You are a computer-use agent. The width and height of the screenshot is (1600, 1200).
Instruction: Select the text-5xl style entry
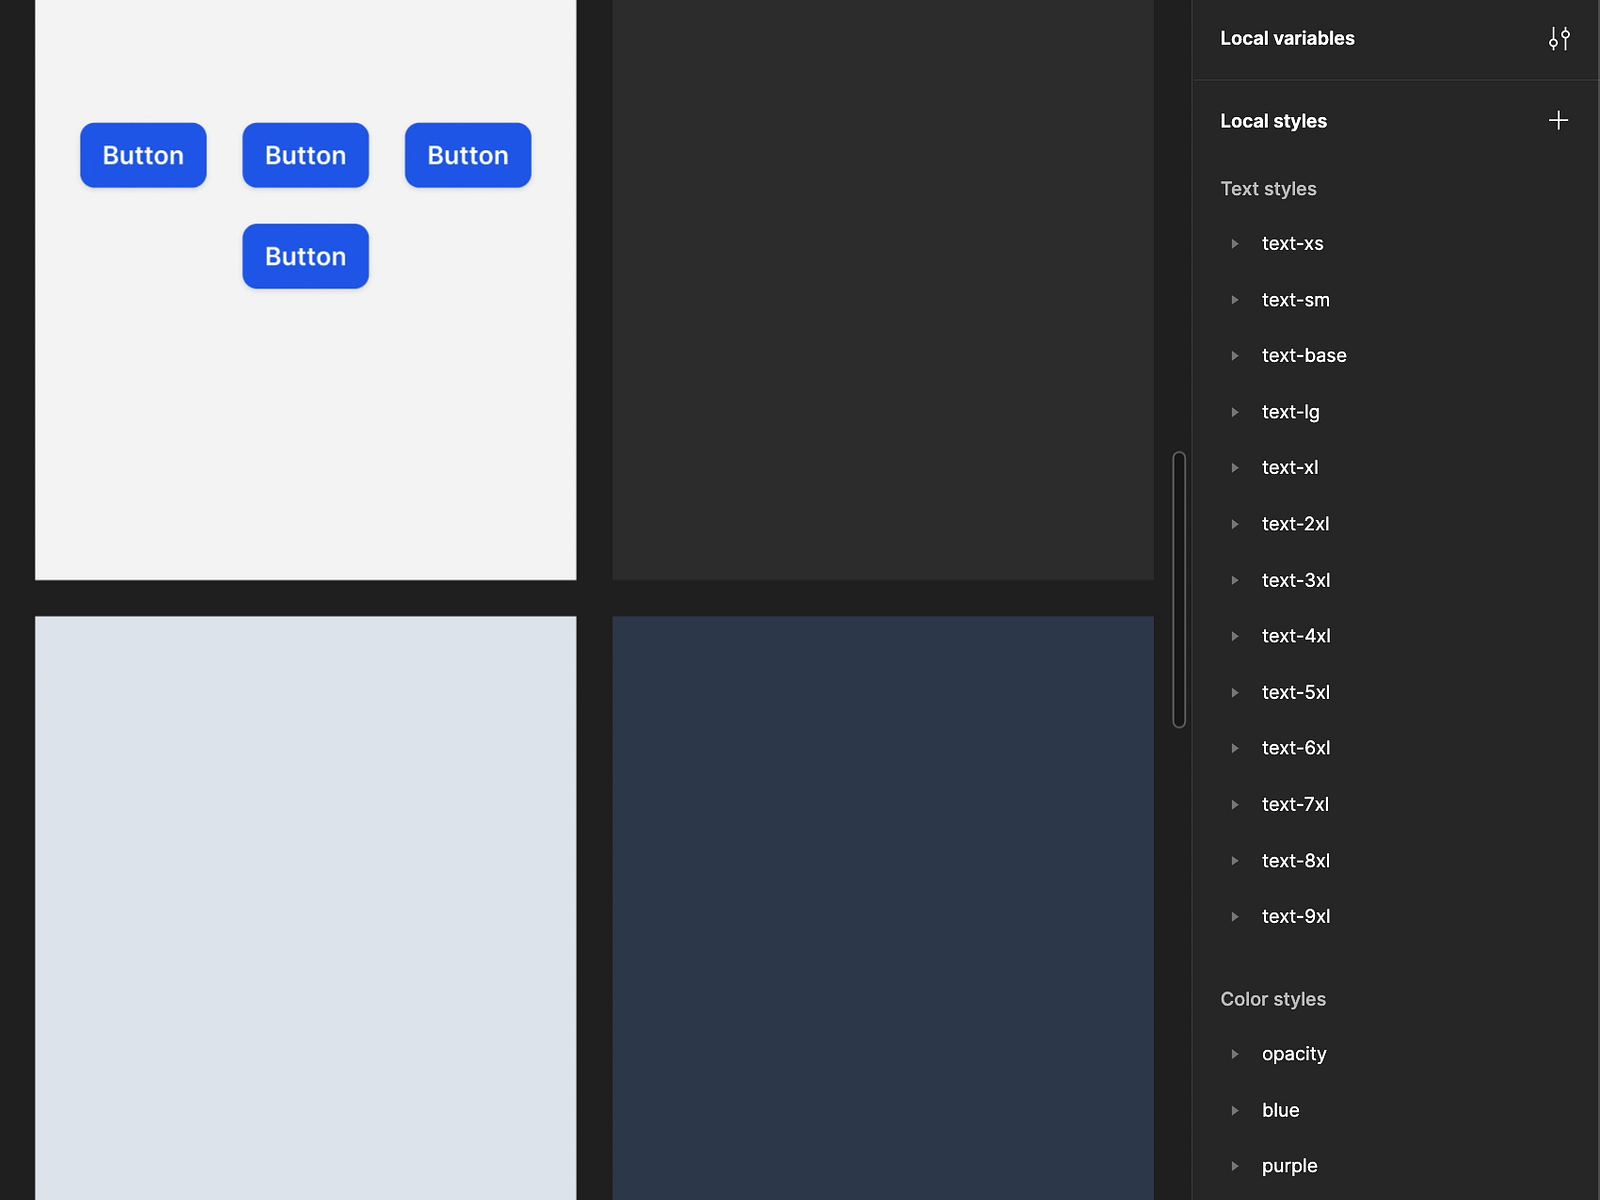coord(1295,692)
